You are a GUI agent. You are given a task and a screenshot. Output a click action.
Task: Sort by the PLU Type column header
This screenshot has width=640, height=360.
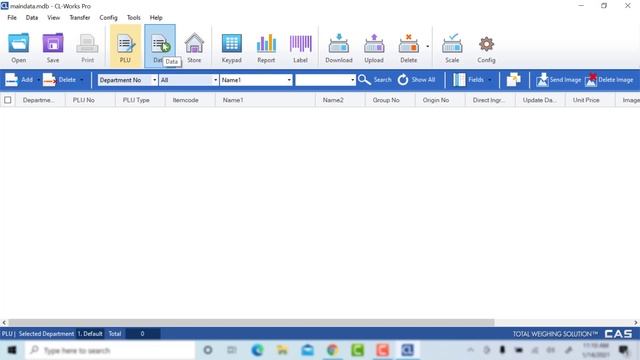click(140, 100)
